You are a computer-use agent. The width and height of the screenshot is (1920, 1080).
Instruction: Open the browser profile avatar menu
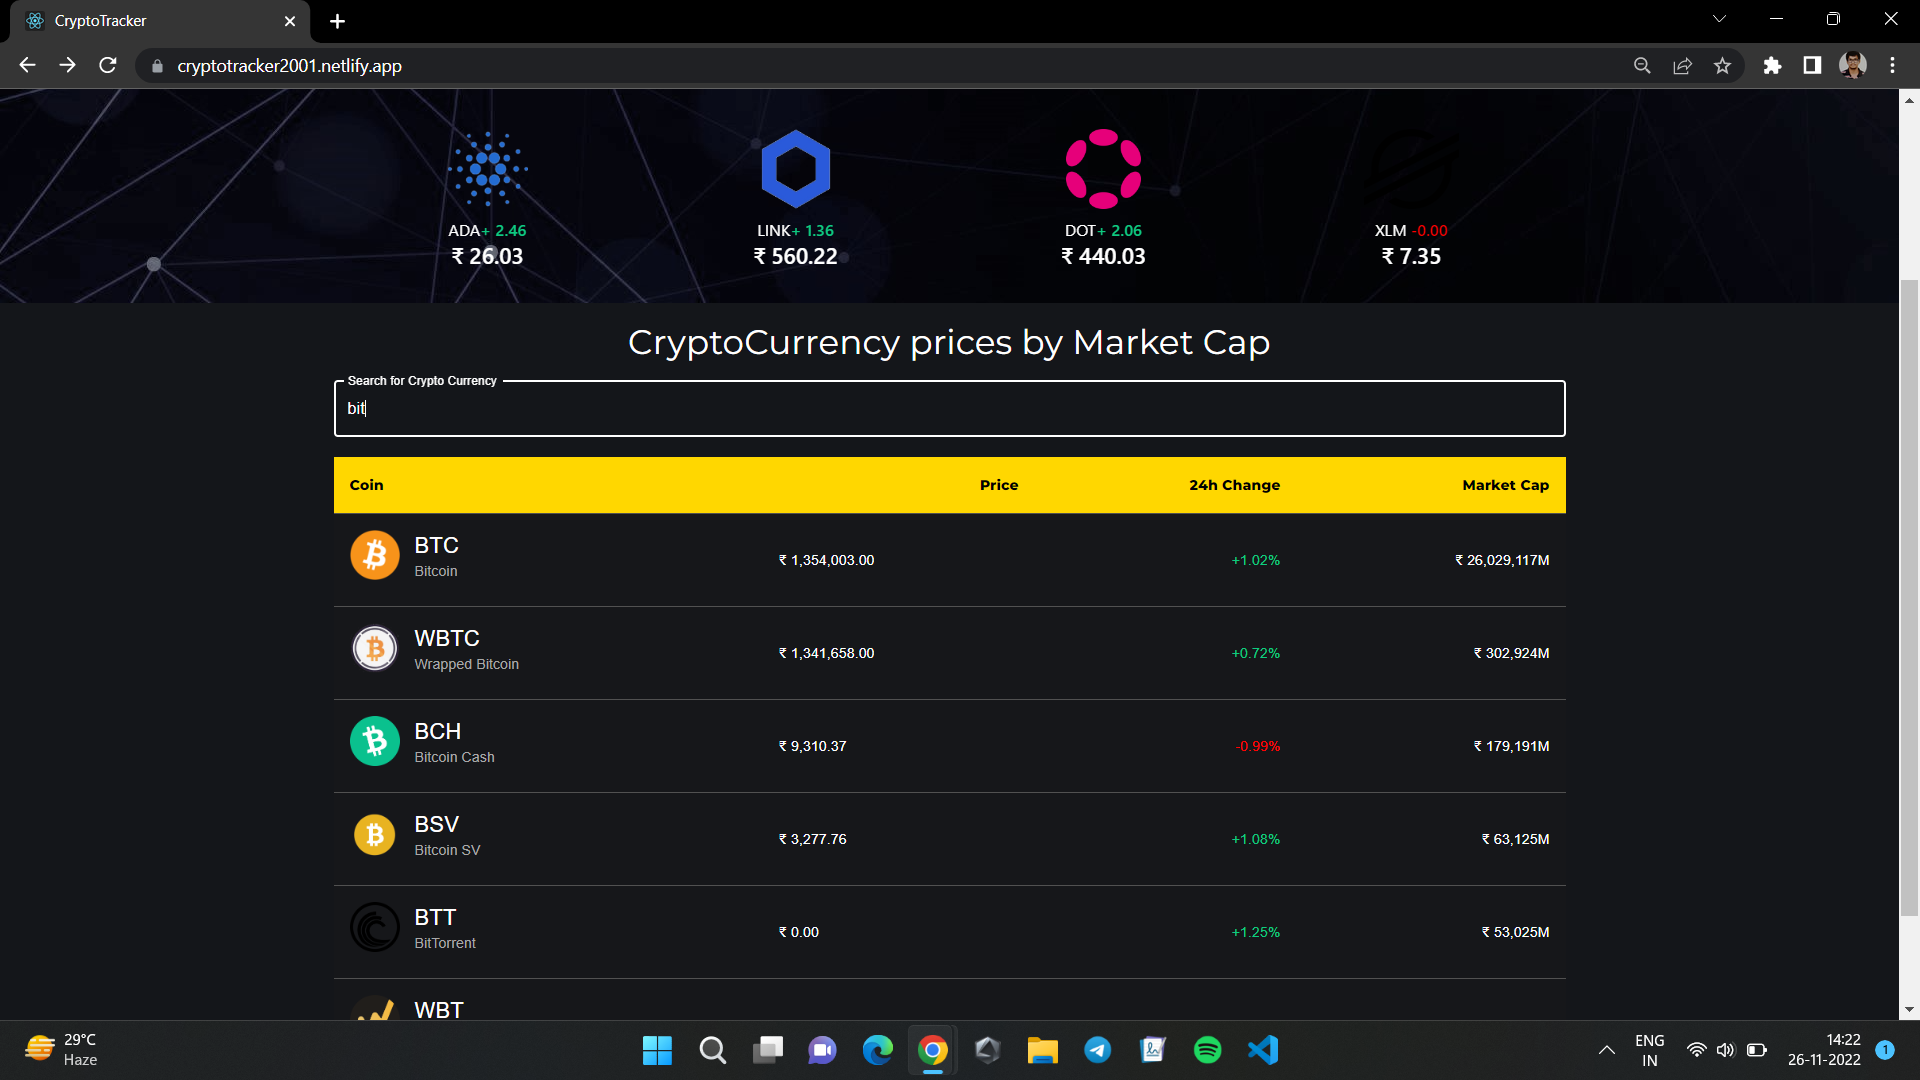click(x=1853, y=65)
